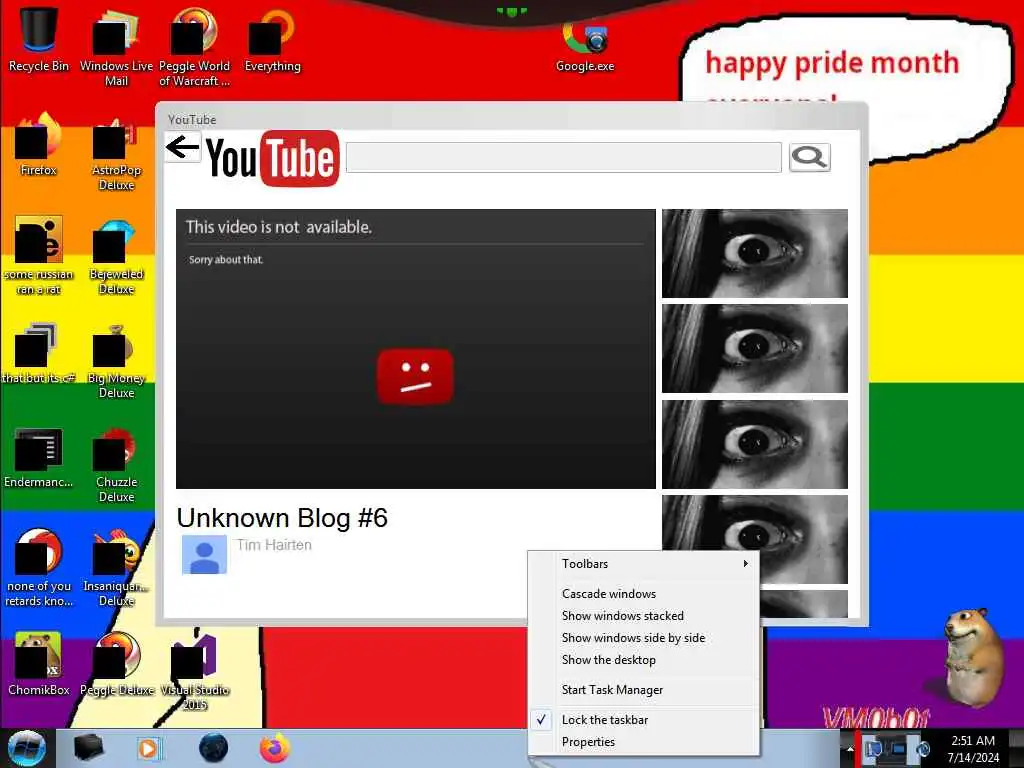
Task: Open the media player taskbar icon
Action: click(x=150, y=748)
